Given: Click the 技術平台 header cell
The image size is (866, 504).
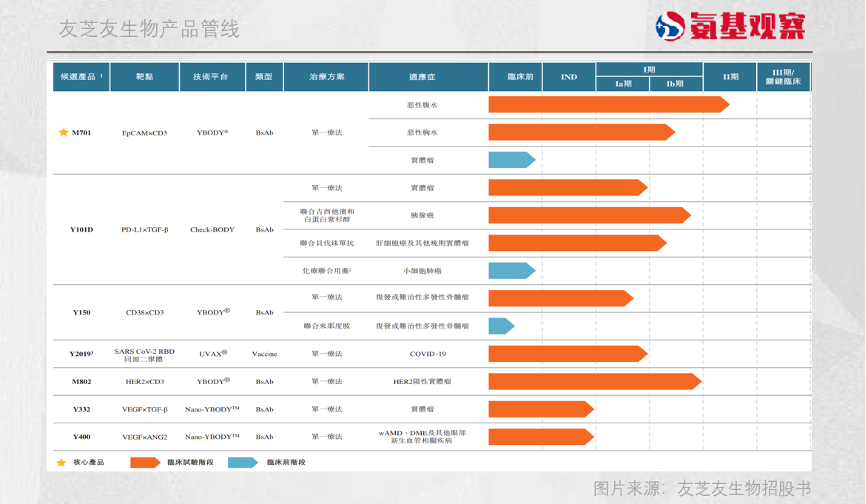Looking at the screenshot, I should (x=211, y=77).
